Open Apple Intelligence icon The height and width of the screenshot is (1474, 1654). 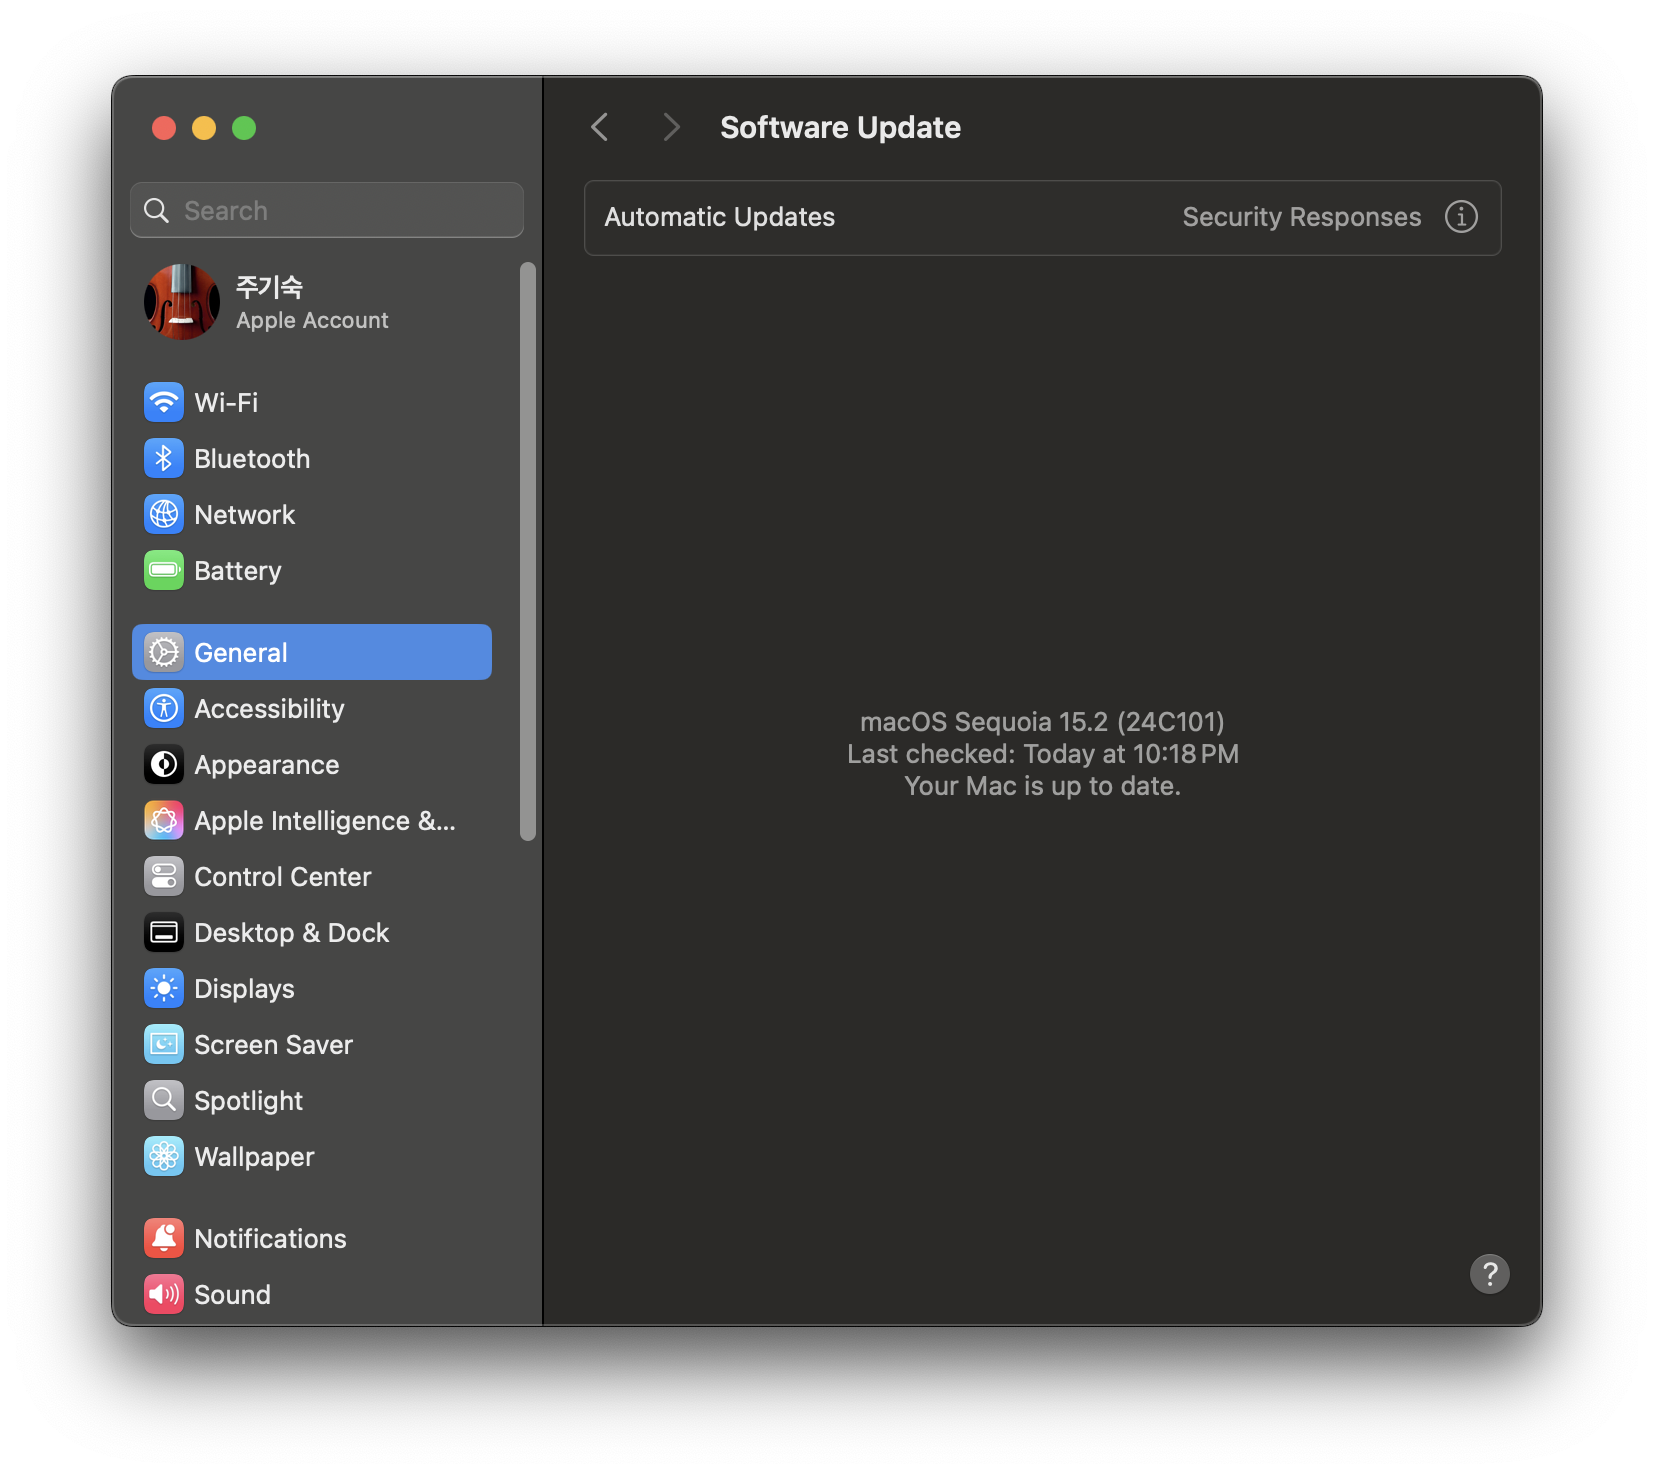[164, 820]
